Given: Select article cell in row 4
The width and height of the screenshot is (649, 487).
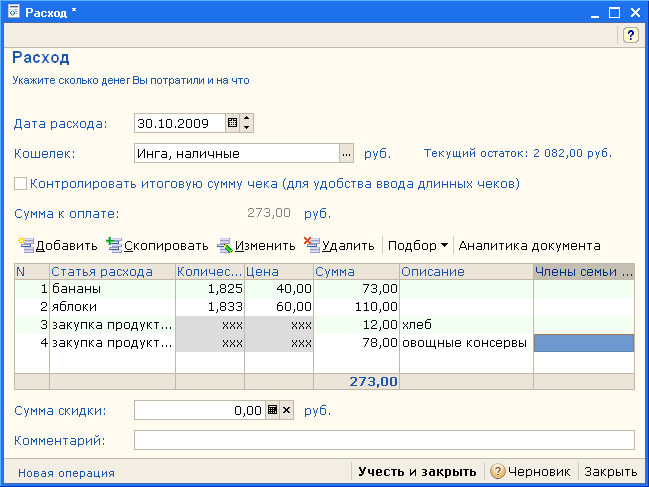Looking at the screenshot, I should pos(112,343).
